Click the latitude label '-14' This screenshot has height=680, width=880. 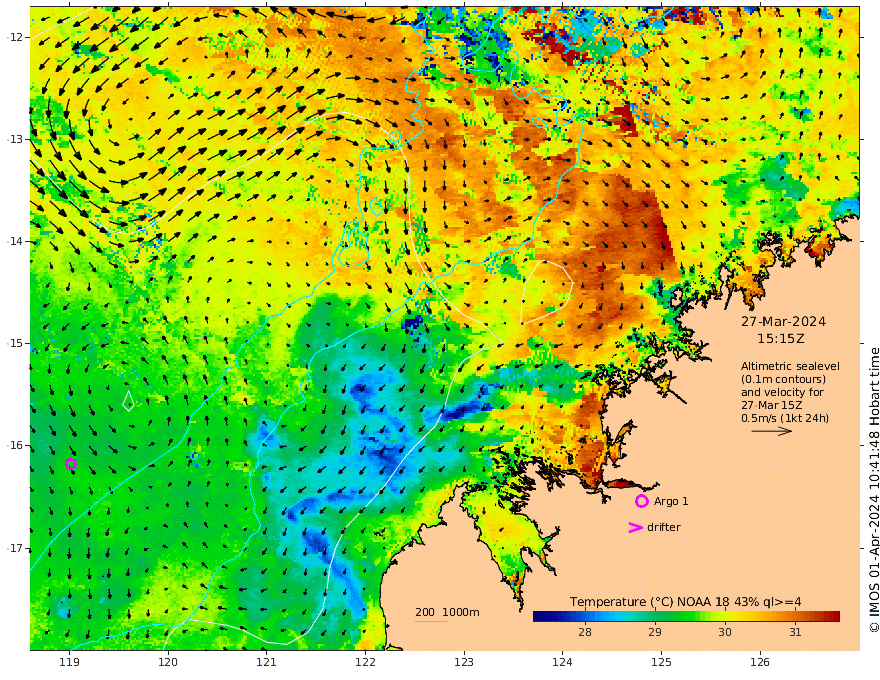[x=15, y=241]
